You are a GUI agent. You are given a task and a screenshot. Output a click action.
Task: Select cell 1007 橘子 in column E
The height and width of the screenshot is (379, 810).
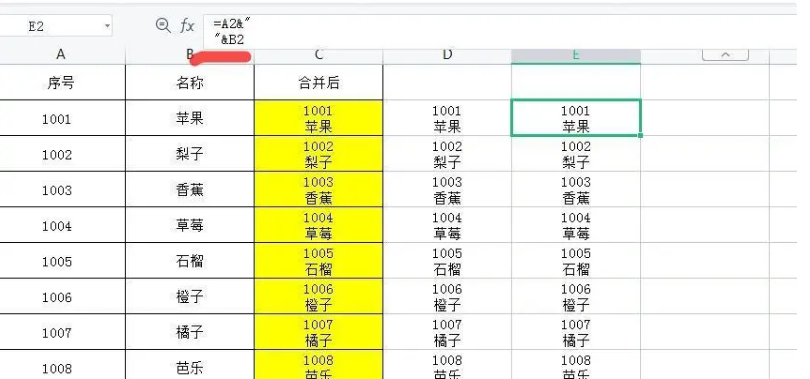576,332
